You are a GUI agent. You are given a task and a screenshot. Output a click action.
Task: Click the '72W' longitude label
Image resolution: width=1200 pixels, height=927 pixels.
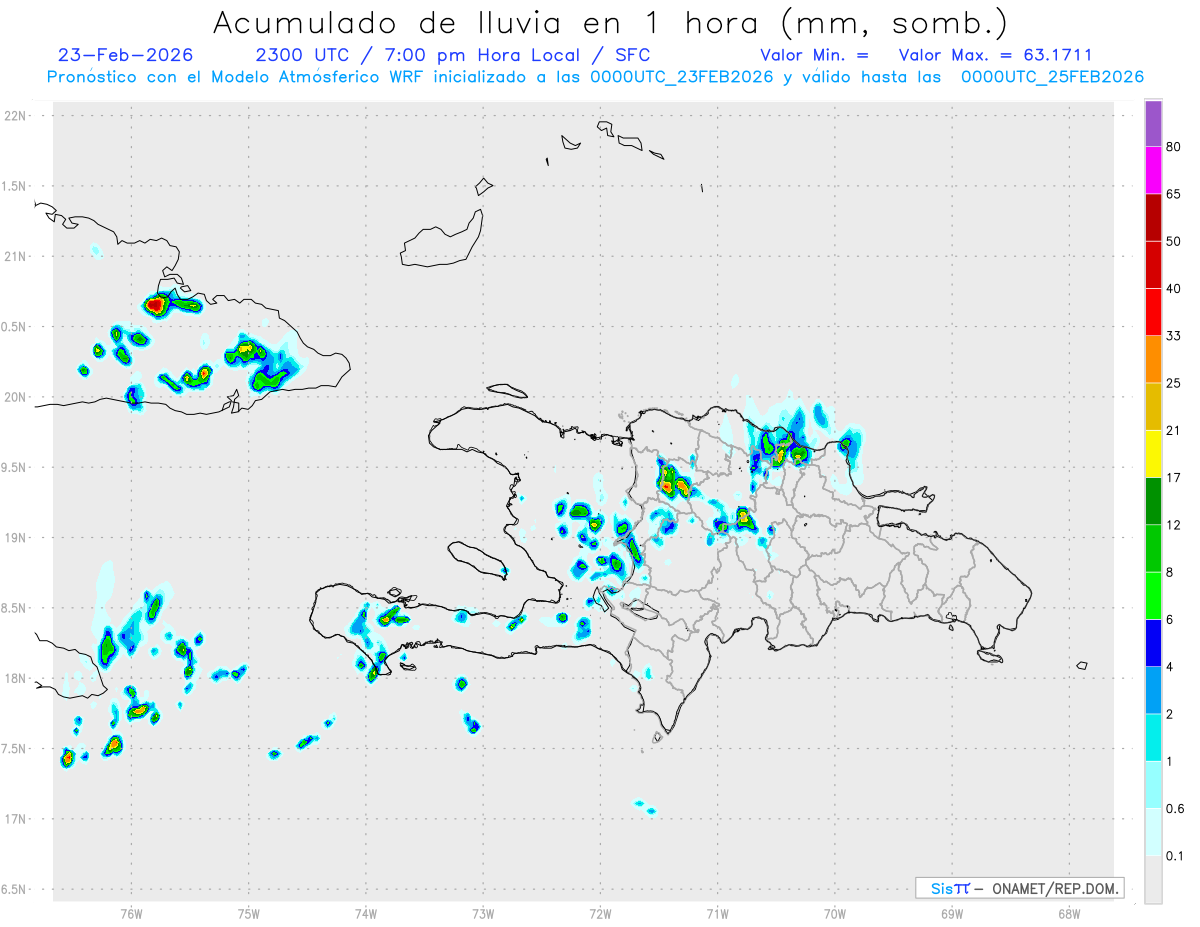(x=600, y=913)
